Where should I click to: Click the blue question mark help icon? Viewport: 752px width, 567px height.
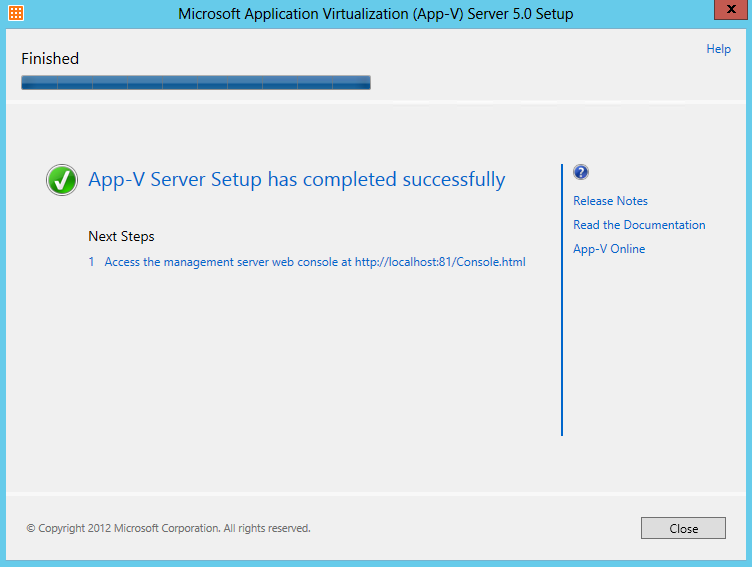pyautogui.click(x=581, y=172)
